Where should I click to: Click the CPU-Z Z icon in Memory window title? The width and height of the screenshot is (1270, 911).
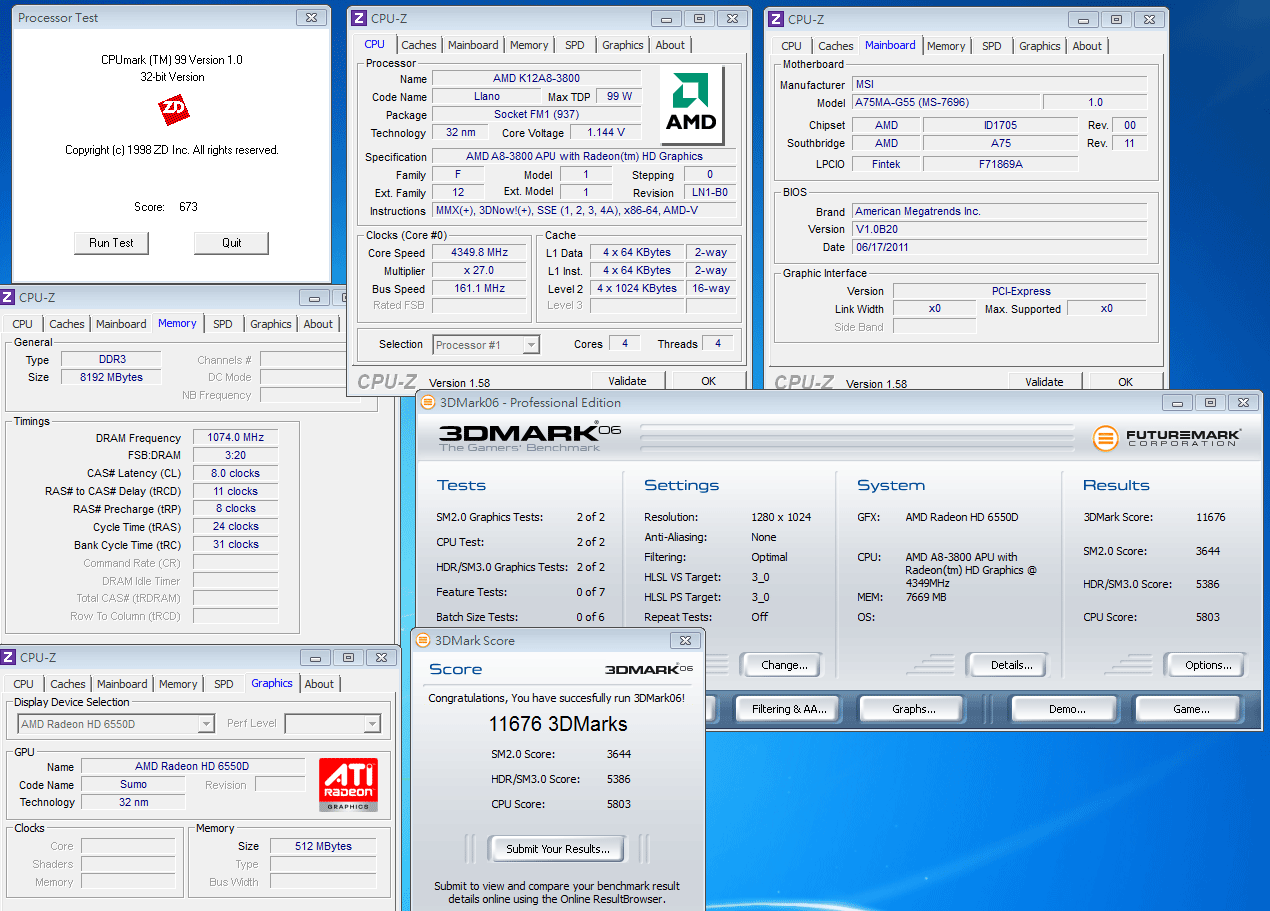pyautogui.click(x=8, y=297)
